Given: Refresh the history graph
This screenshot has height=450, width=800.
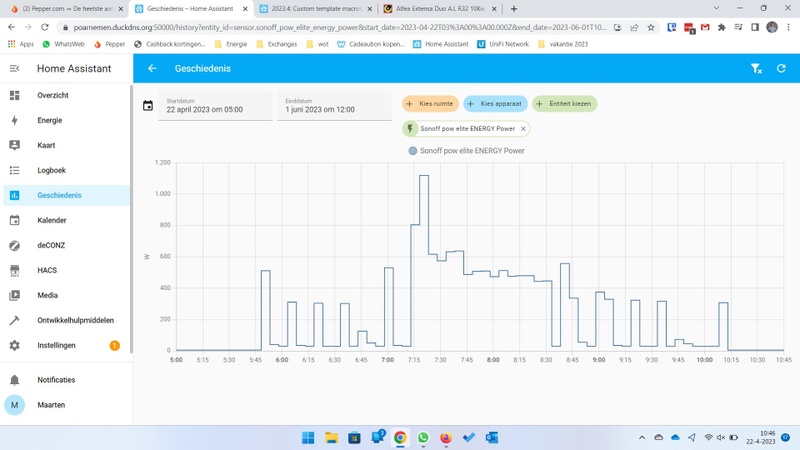Looking at the screenshot, I should (x=781, y=68).
